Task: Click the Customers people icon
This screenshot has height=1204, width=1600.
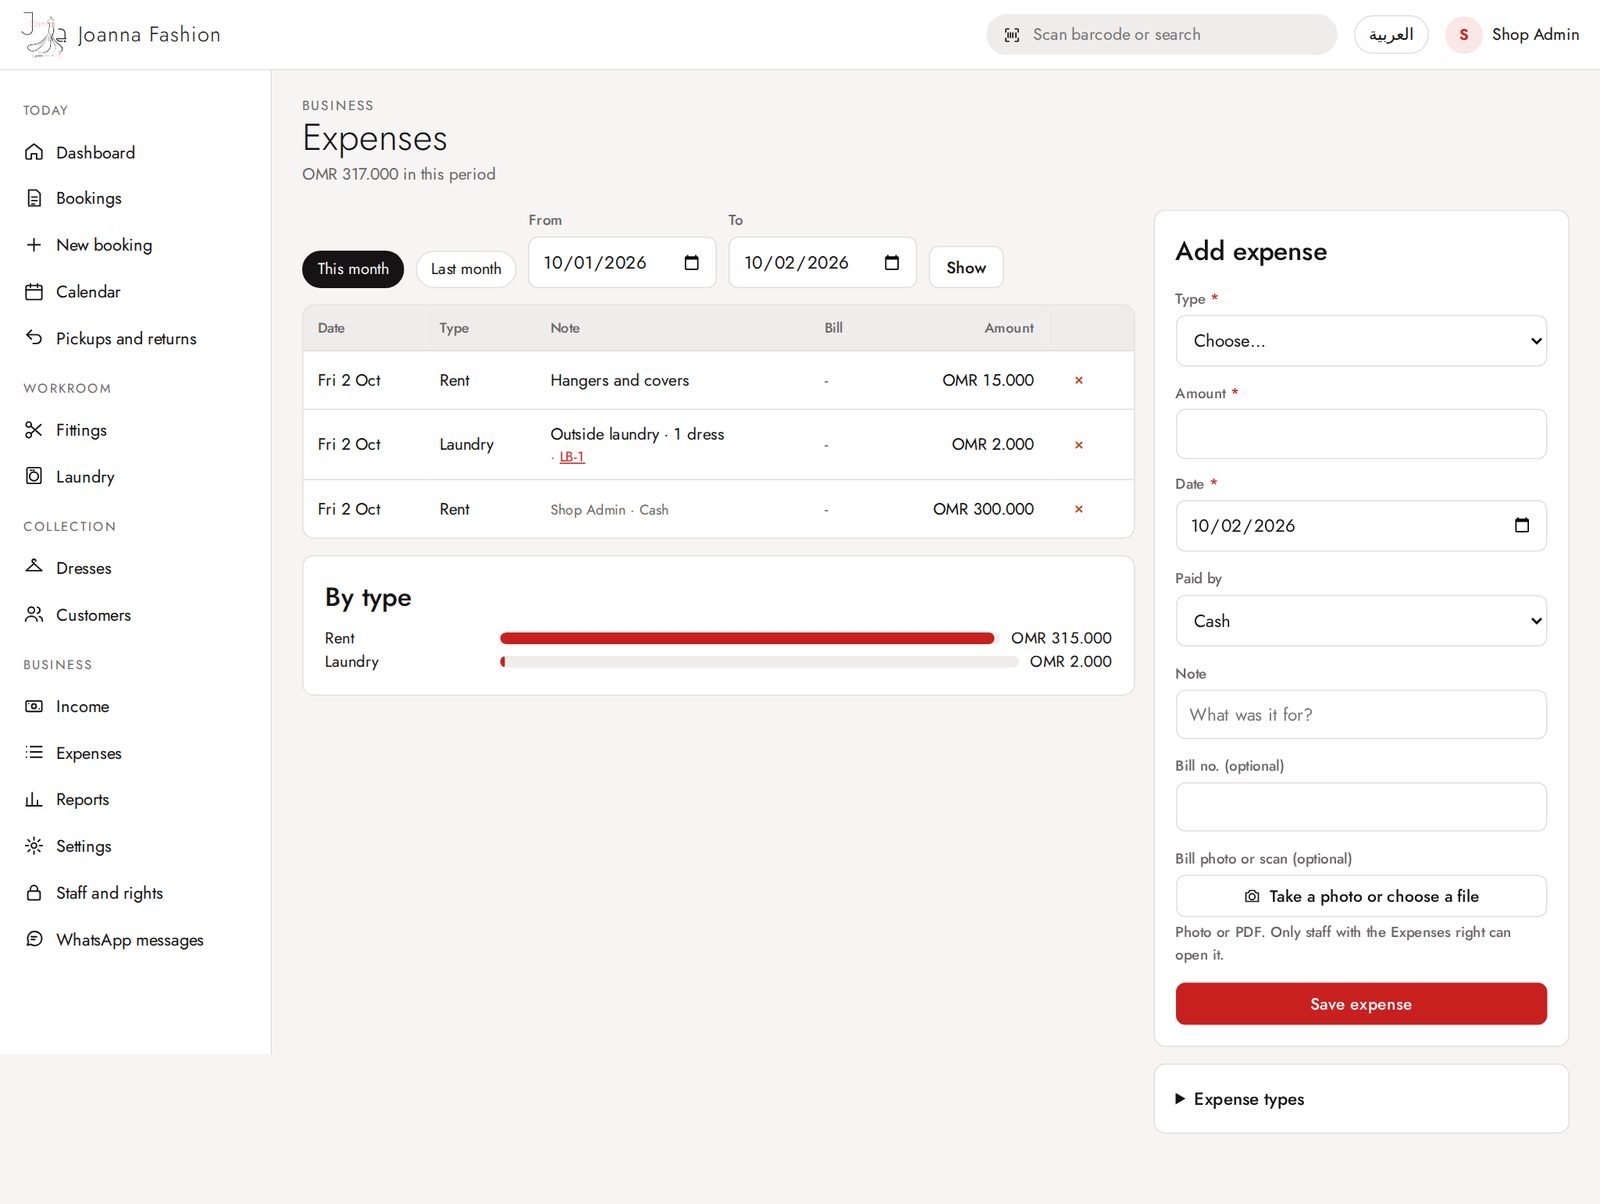Action: pyautogui.click(x=34, y=614)
